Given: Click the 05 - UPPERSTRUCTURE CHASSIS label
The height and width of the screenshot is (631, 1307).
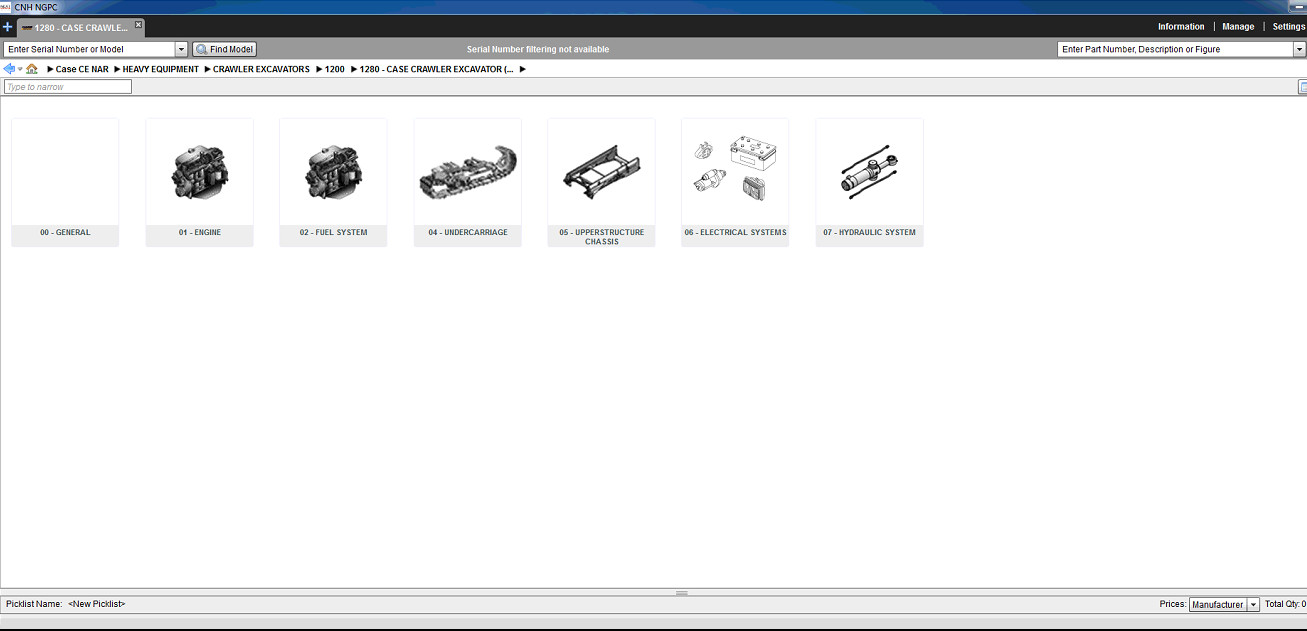Looking at the screenshot, I should (602, 237).
